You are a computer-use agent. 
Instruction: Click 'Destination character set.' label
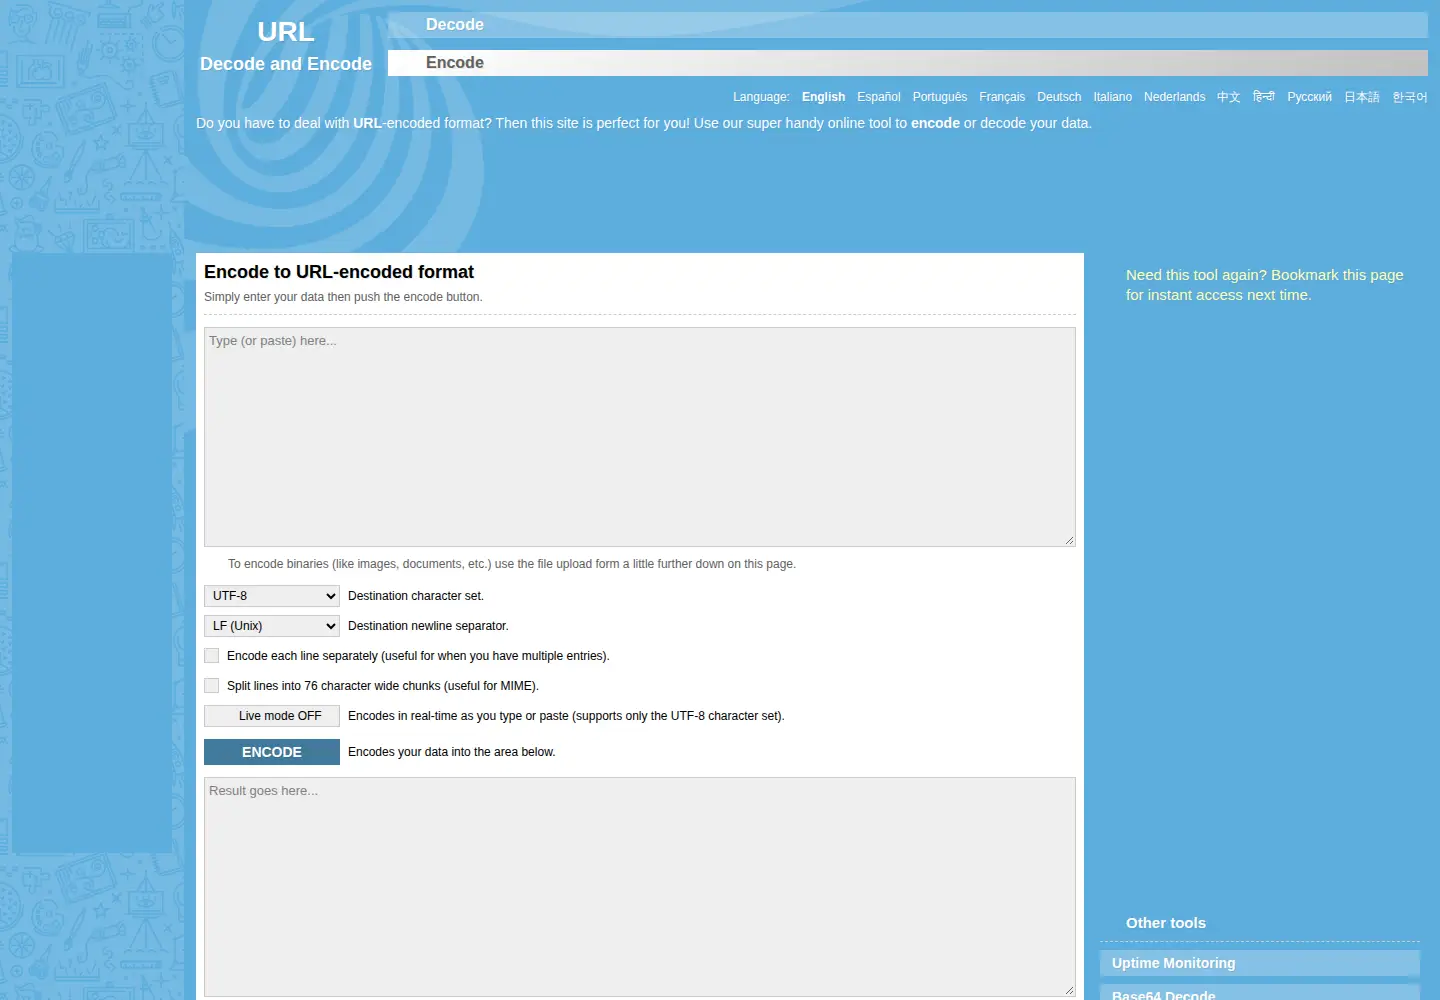pos(416,596)
